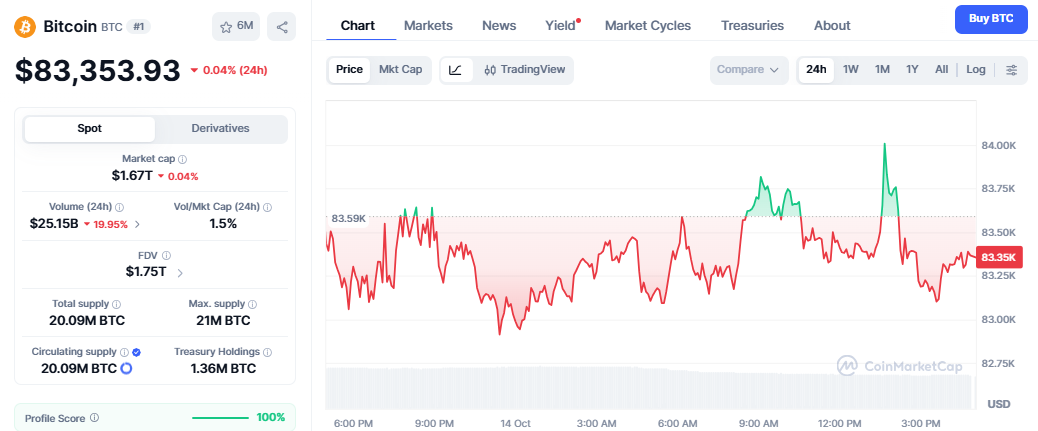
Task: Open chart settings sliders icon
Action: pyautogui.click(x=1012, y=70)
